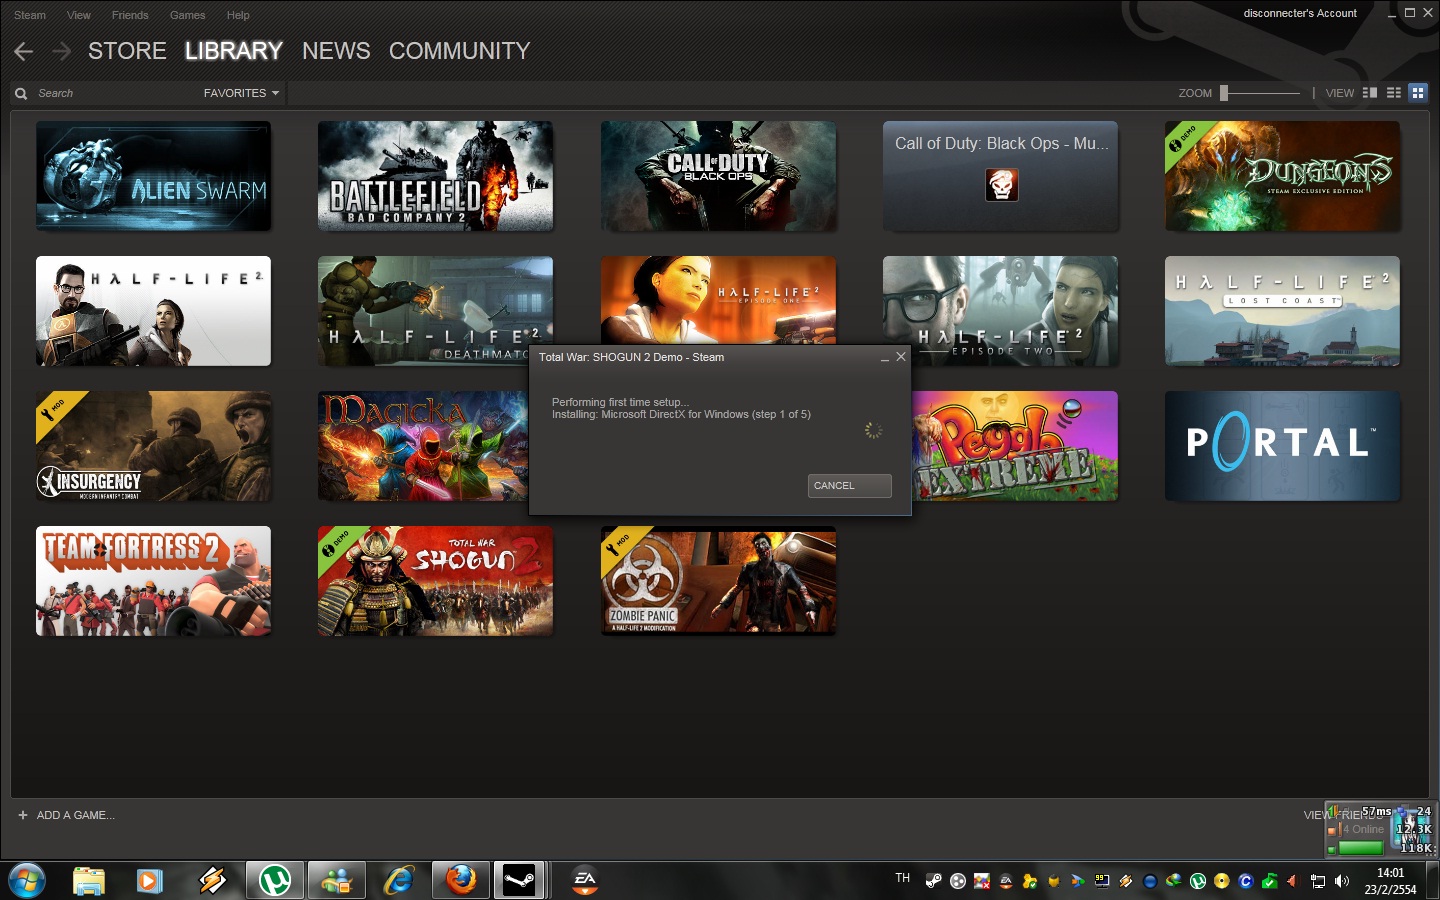
Task: Select the Zombie Panic mod tile
Action: click(718, 581)
